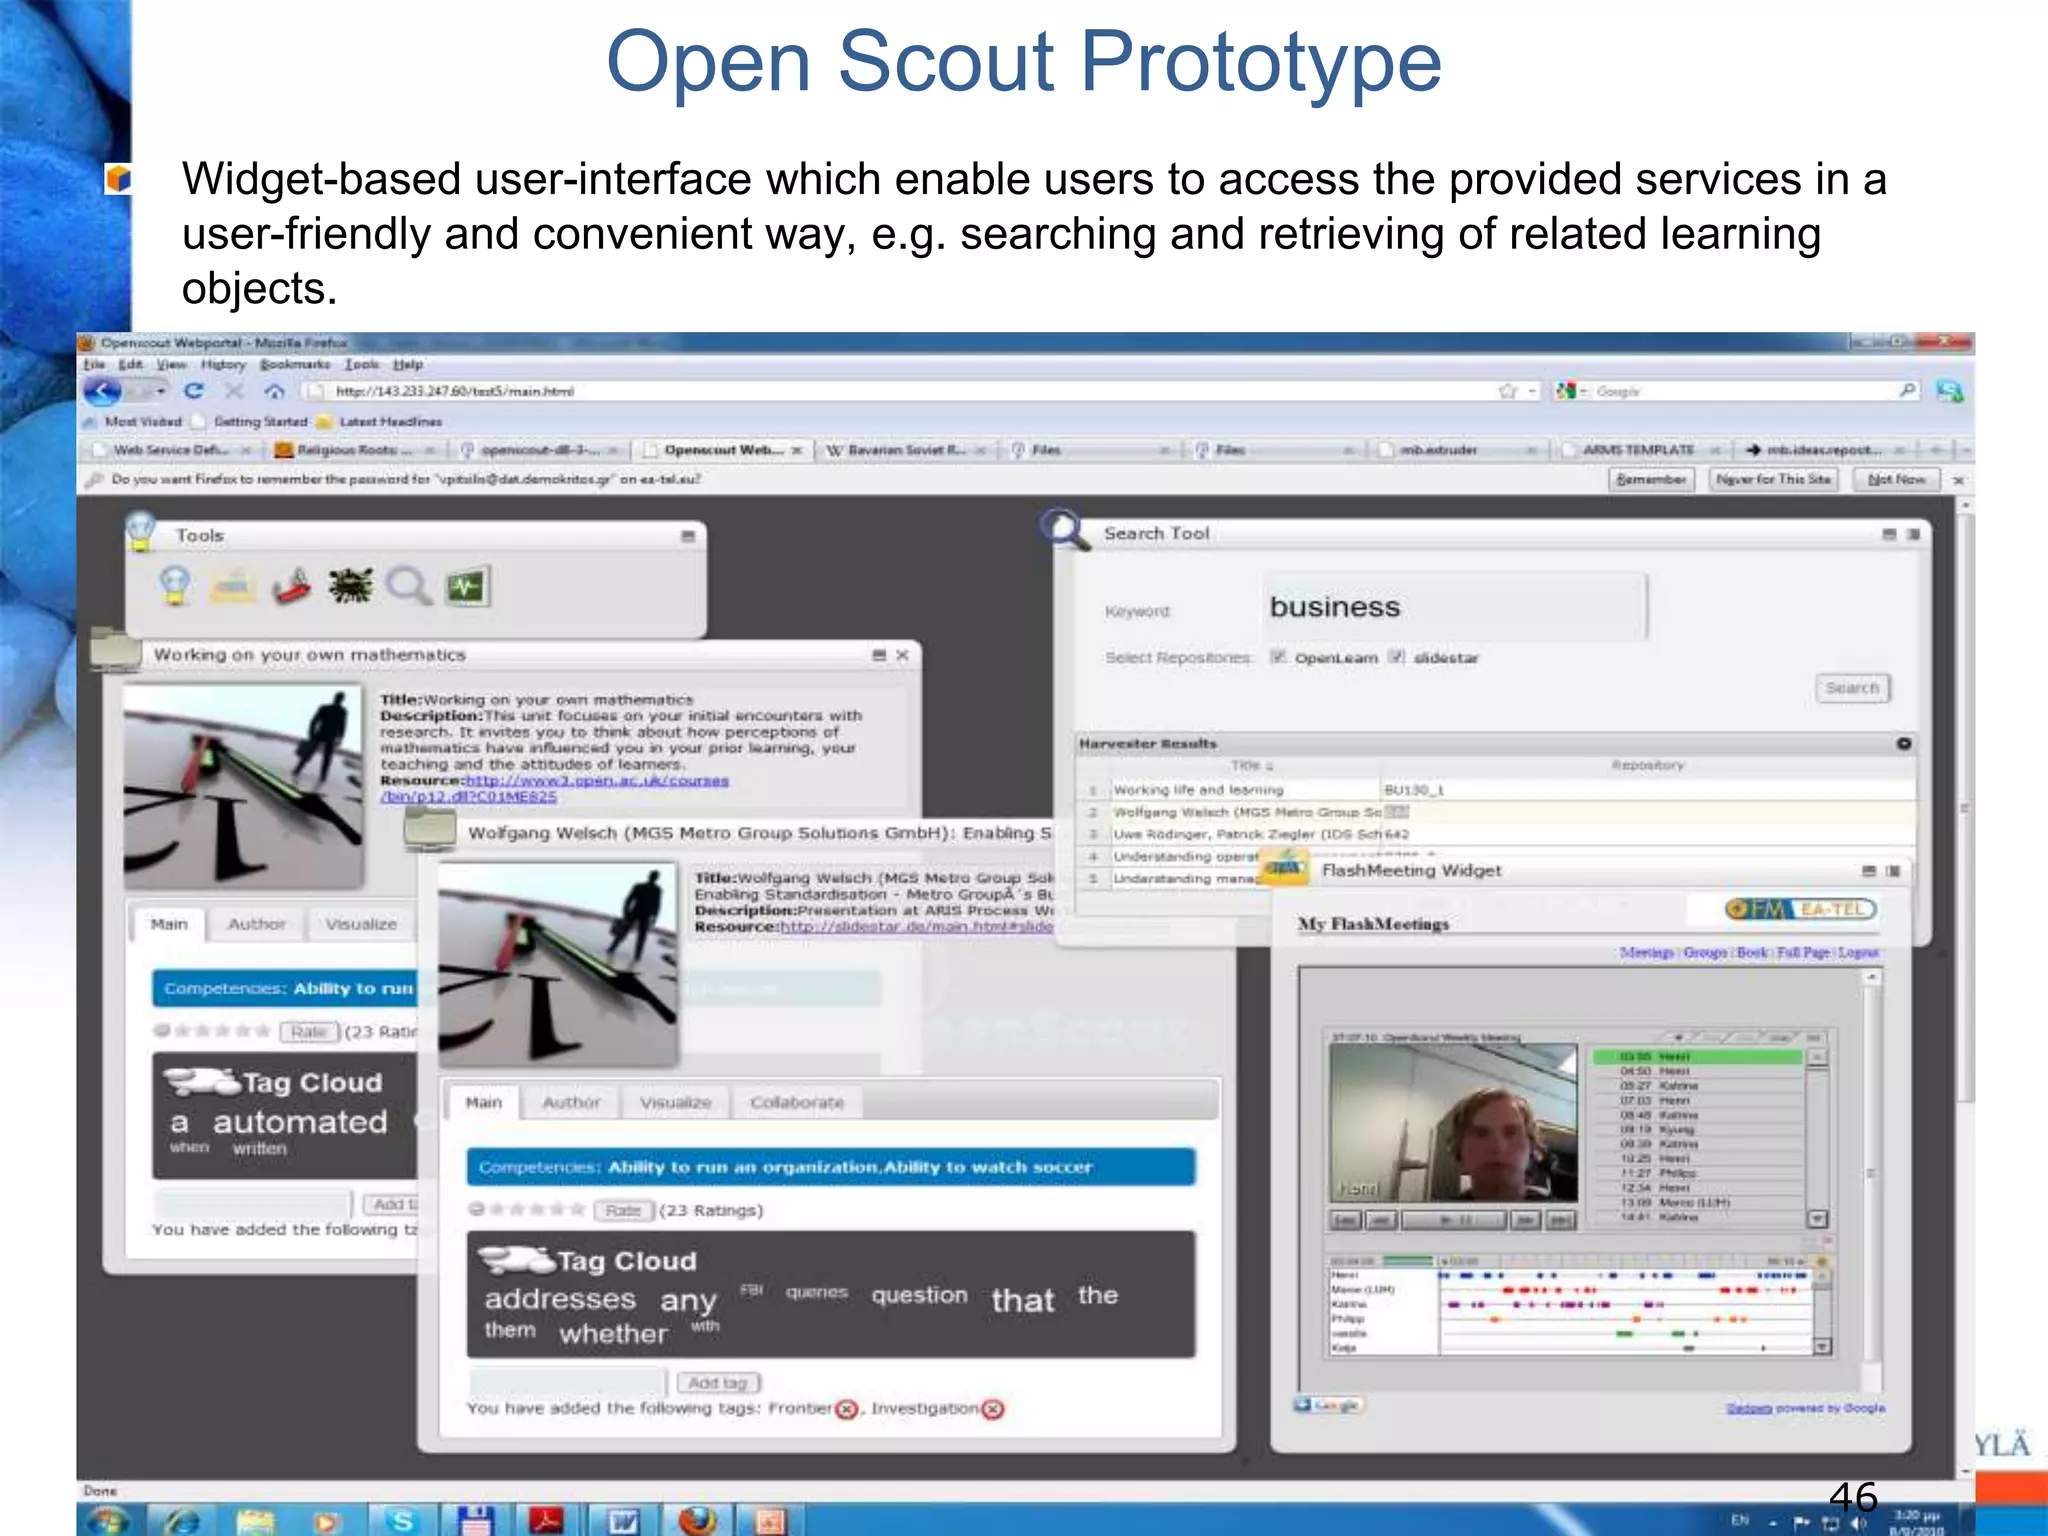The image size is (2048, 1536).
Task: Switch to the Author tab in Welsch widget
Action: tap(571, 1102)
